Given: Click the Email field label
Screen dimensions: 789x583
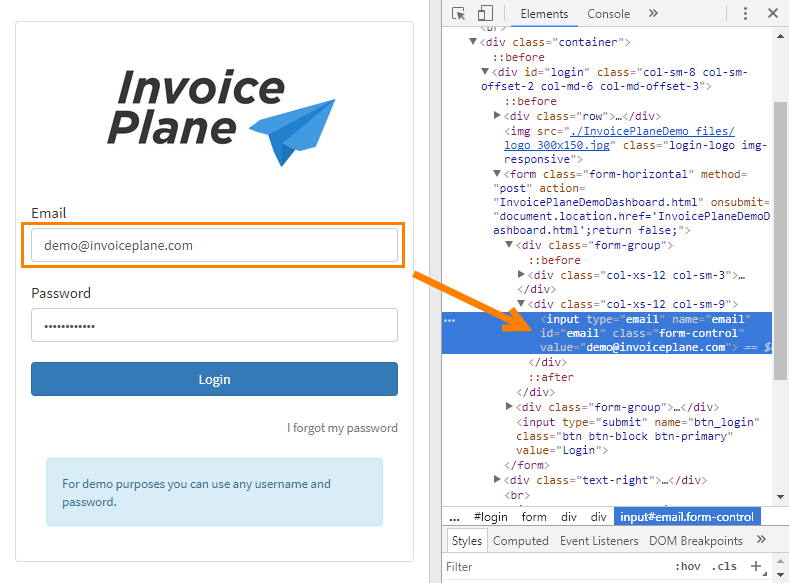Looking at the screenshot, I should click(49, 213).
